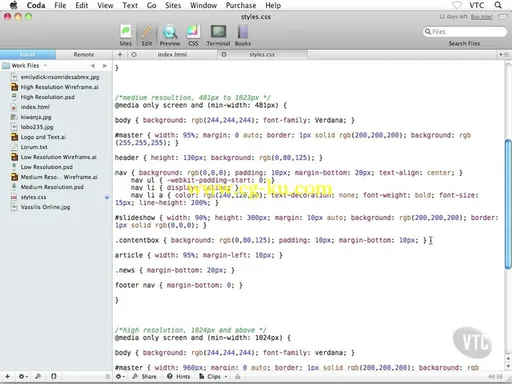
Task: Open the View menu
Action: [105, 5]
